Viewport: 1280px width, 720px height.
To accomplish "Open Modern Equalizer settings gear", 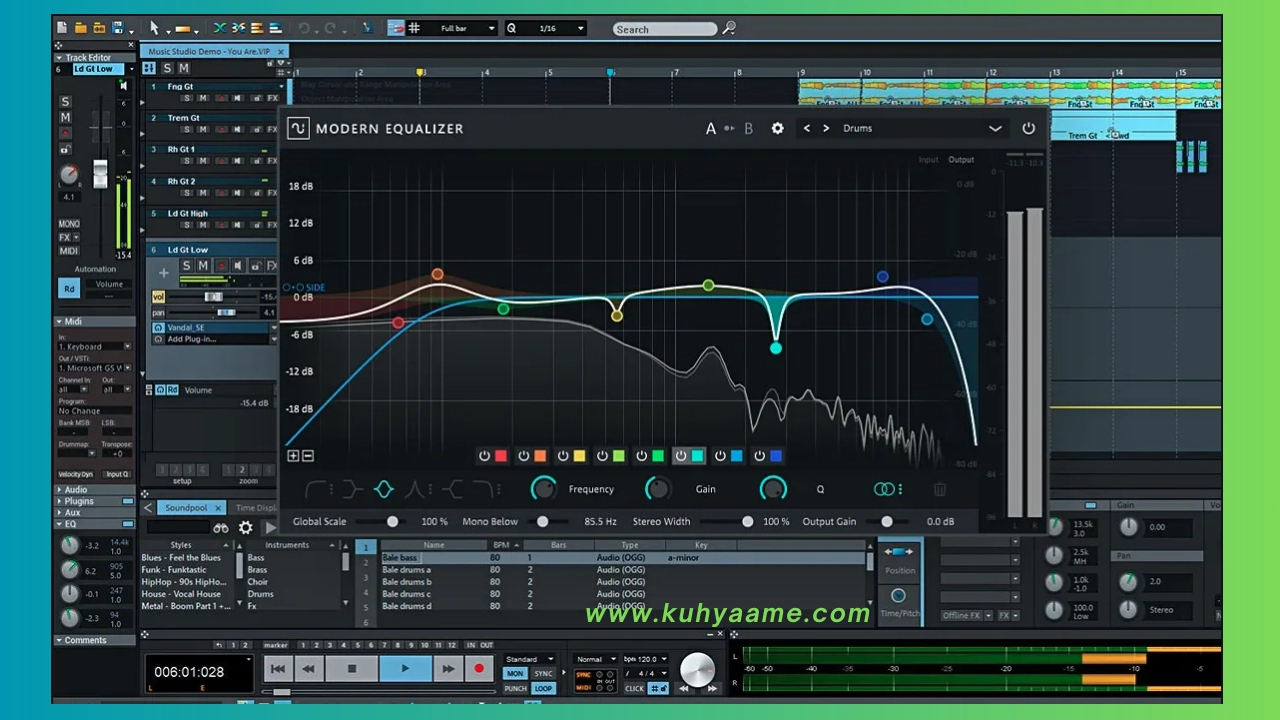I will 777,128.
